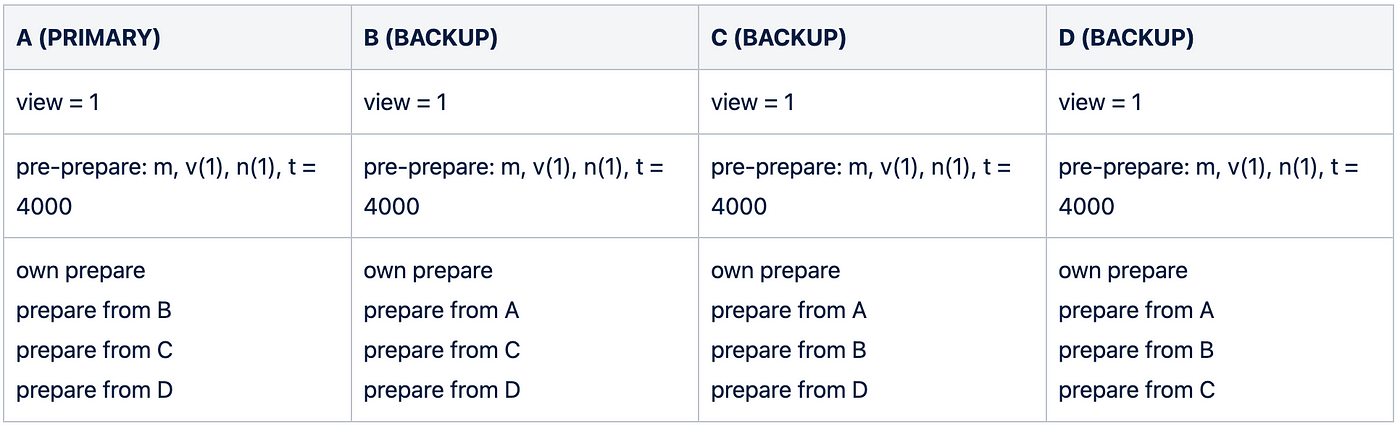Click the A (PRIMARY) column header
The height and width of the screenshot is (426, 1400).
89,38
